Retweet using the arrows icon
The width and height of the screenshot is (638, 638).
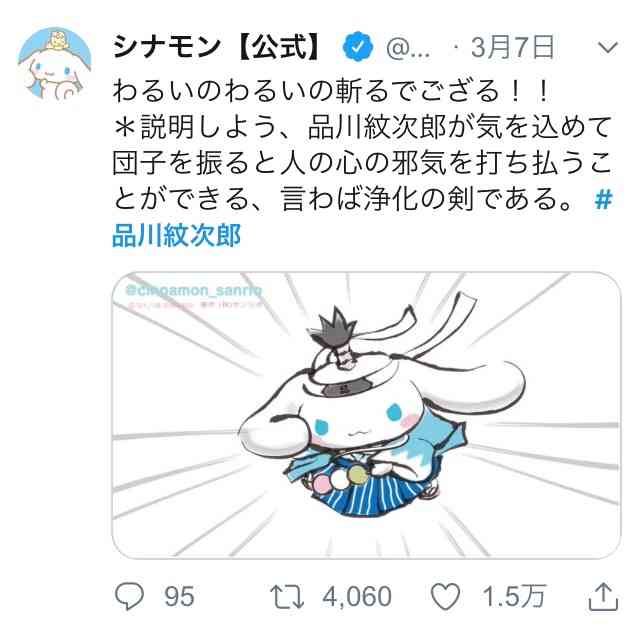point(287,597)
